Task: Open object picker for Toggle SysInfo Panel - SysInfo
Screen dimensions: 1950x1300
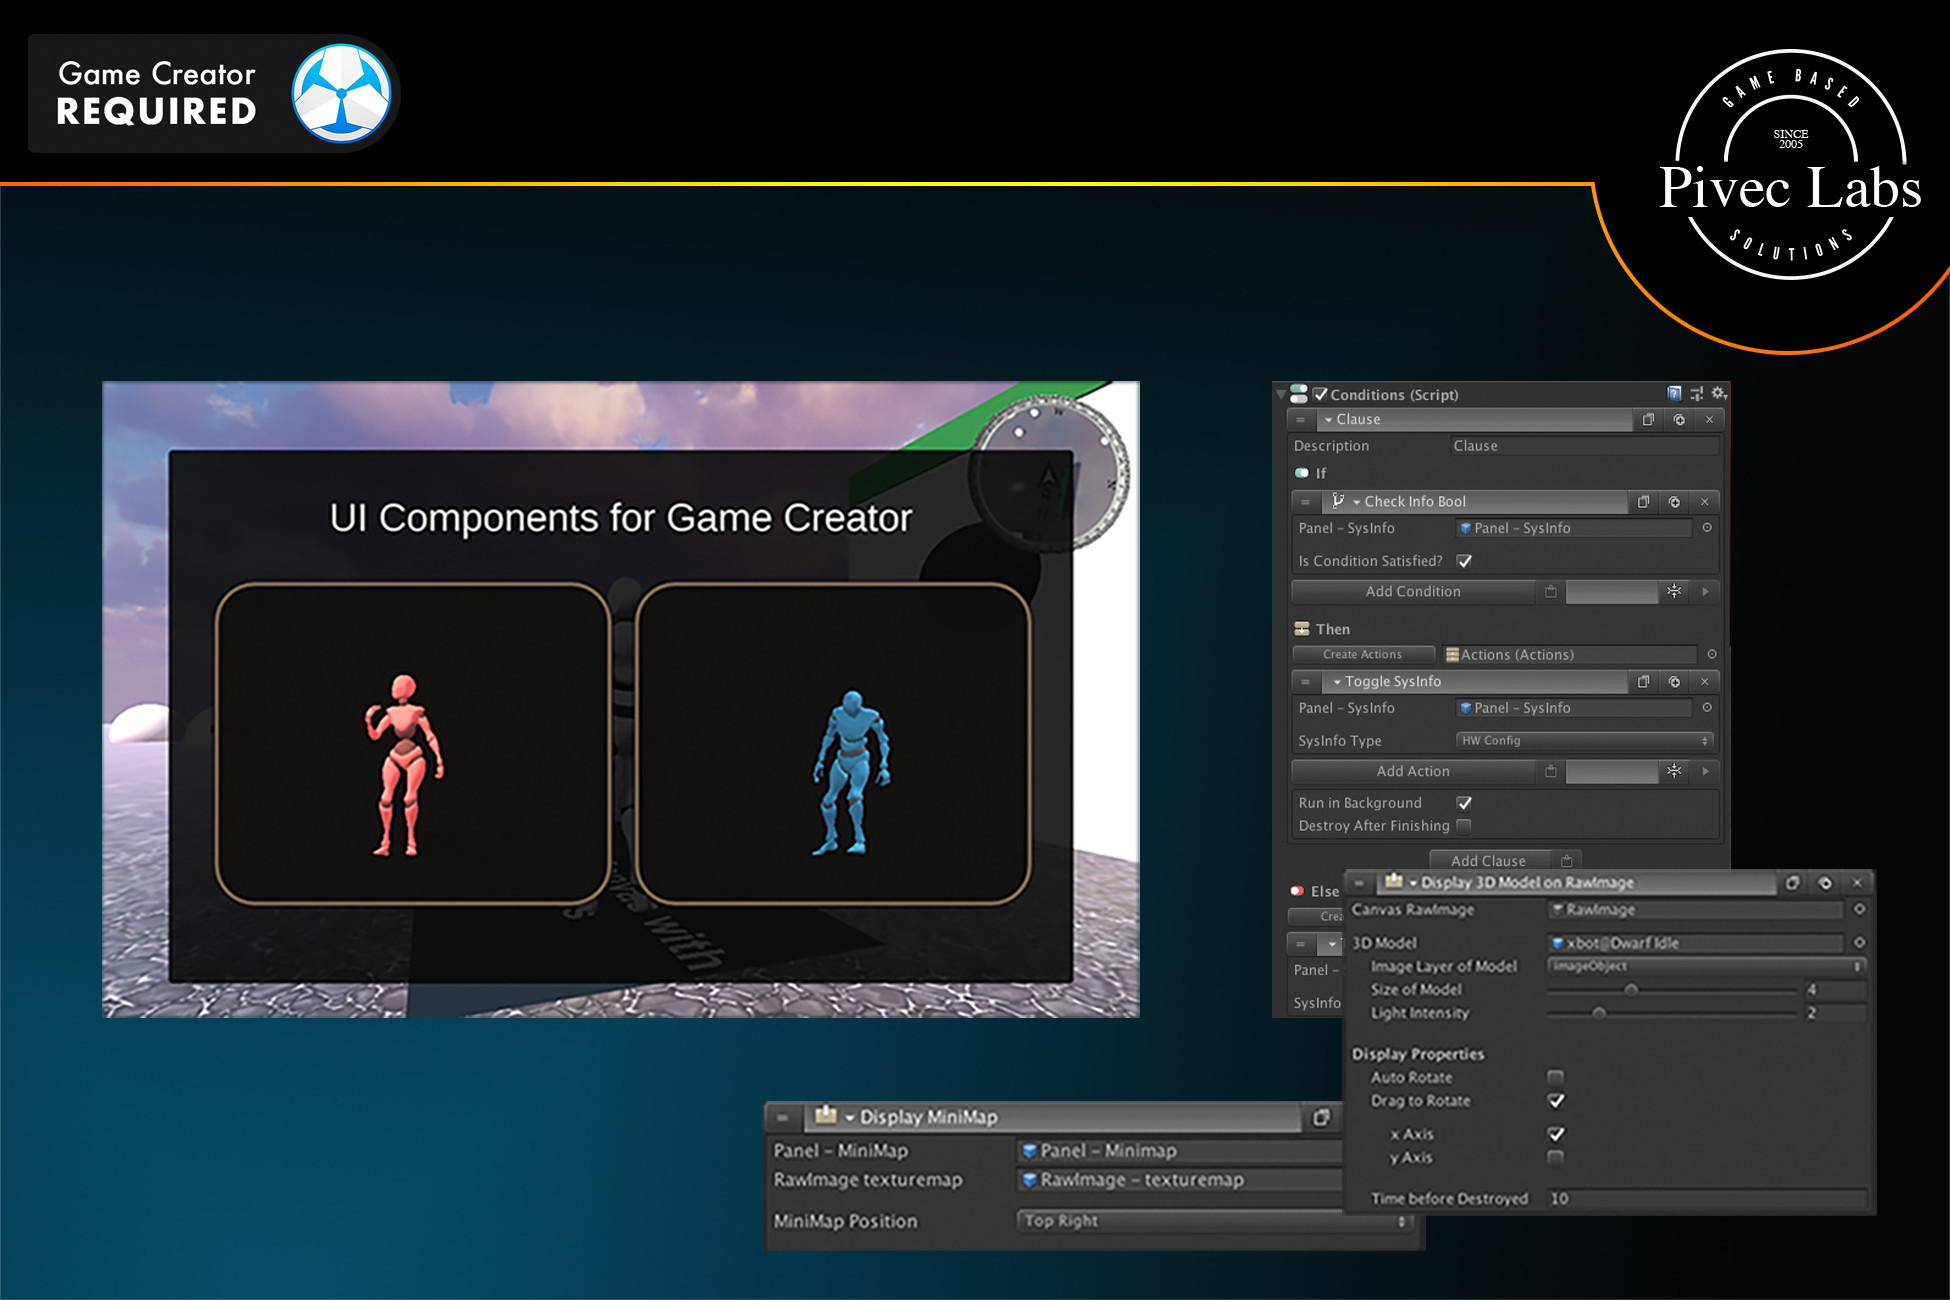Action: click(1707, 708)
